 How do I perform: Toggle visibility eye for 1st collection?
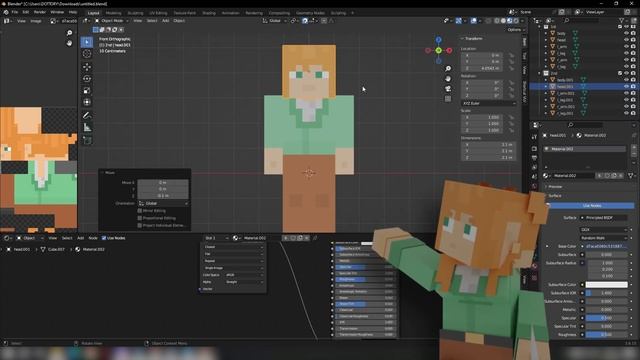(x=626, y=27)
